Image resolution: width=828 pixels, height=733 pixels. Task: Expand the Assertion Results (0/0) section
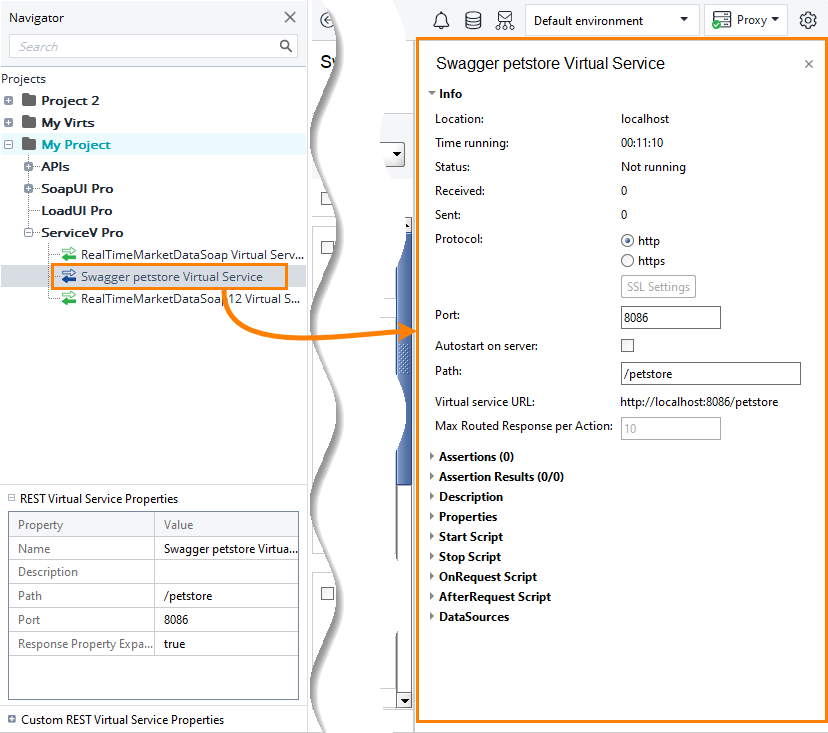(x=432, y=476)
